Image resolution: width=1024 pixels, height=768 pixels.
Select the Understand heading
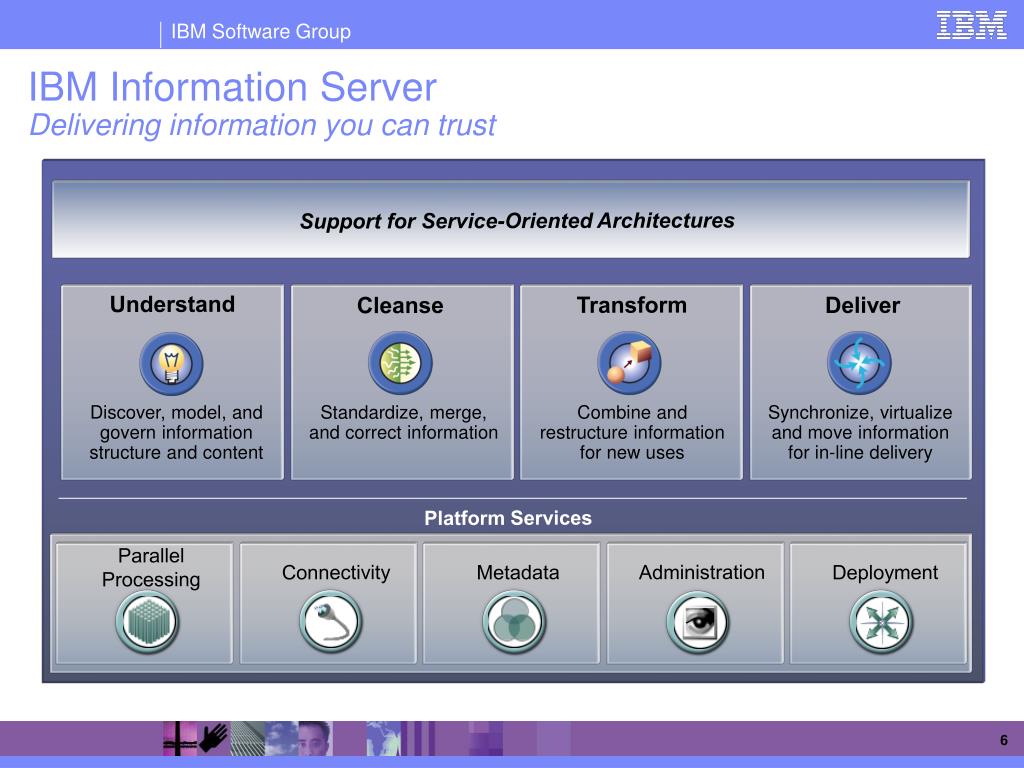[x=172, y=304]
